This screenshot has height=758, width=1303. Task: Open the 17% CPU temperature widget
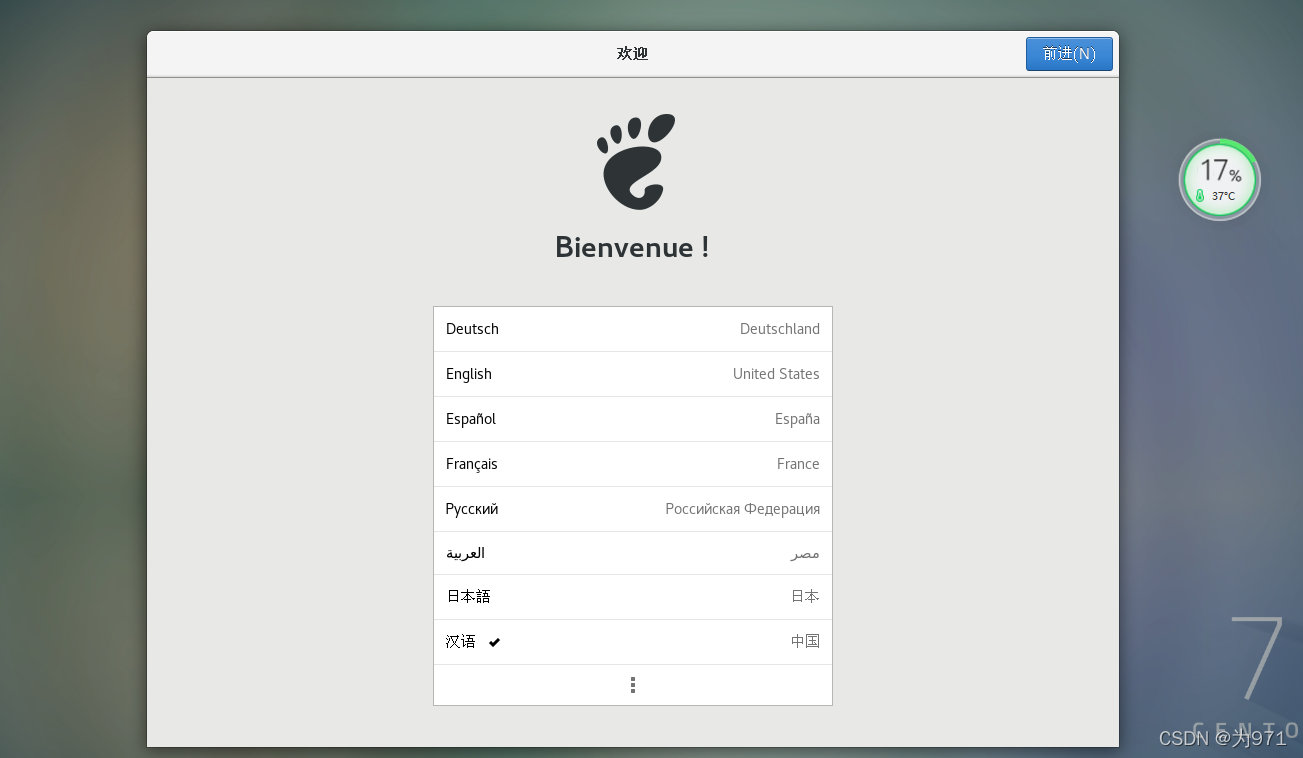[x=1220, y=180]
